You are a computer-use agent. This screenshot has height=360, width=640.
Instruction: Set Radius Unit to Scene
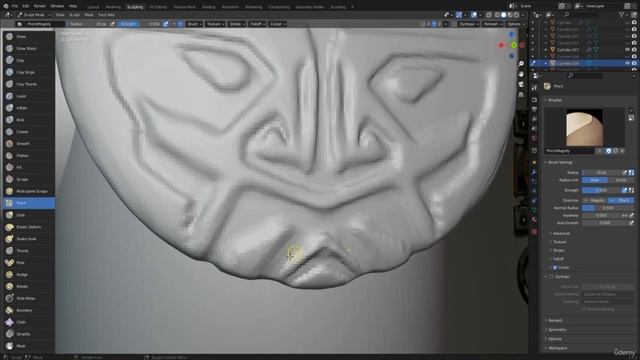pos(621,180)
